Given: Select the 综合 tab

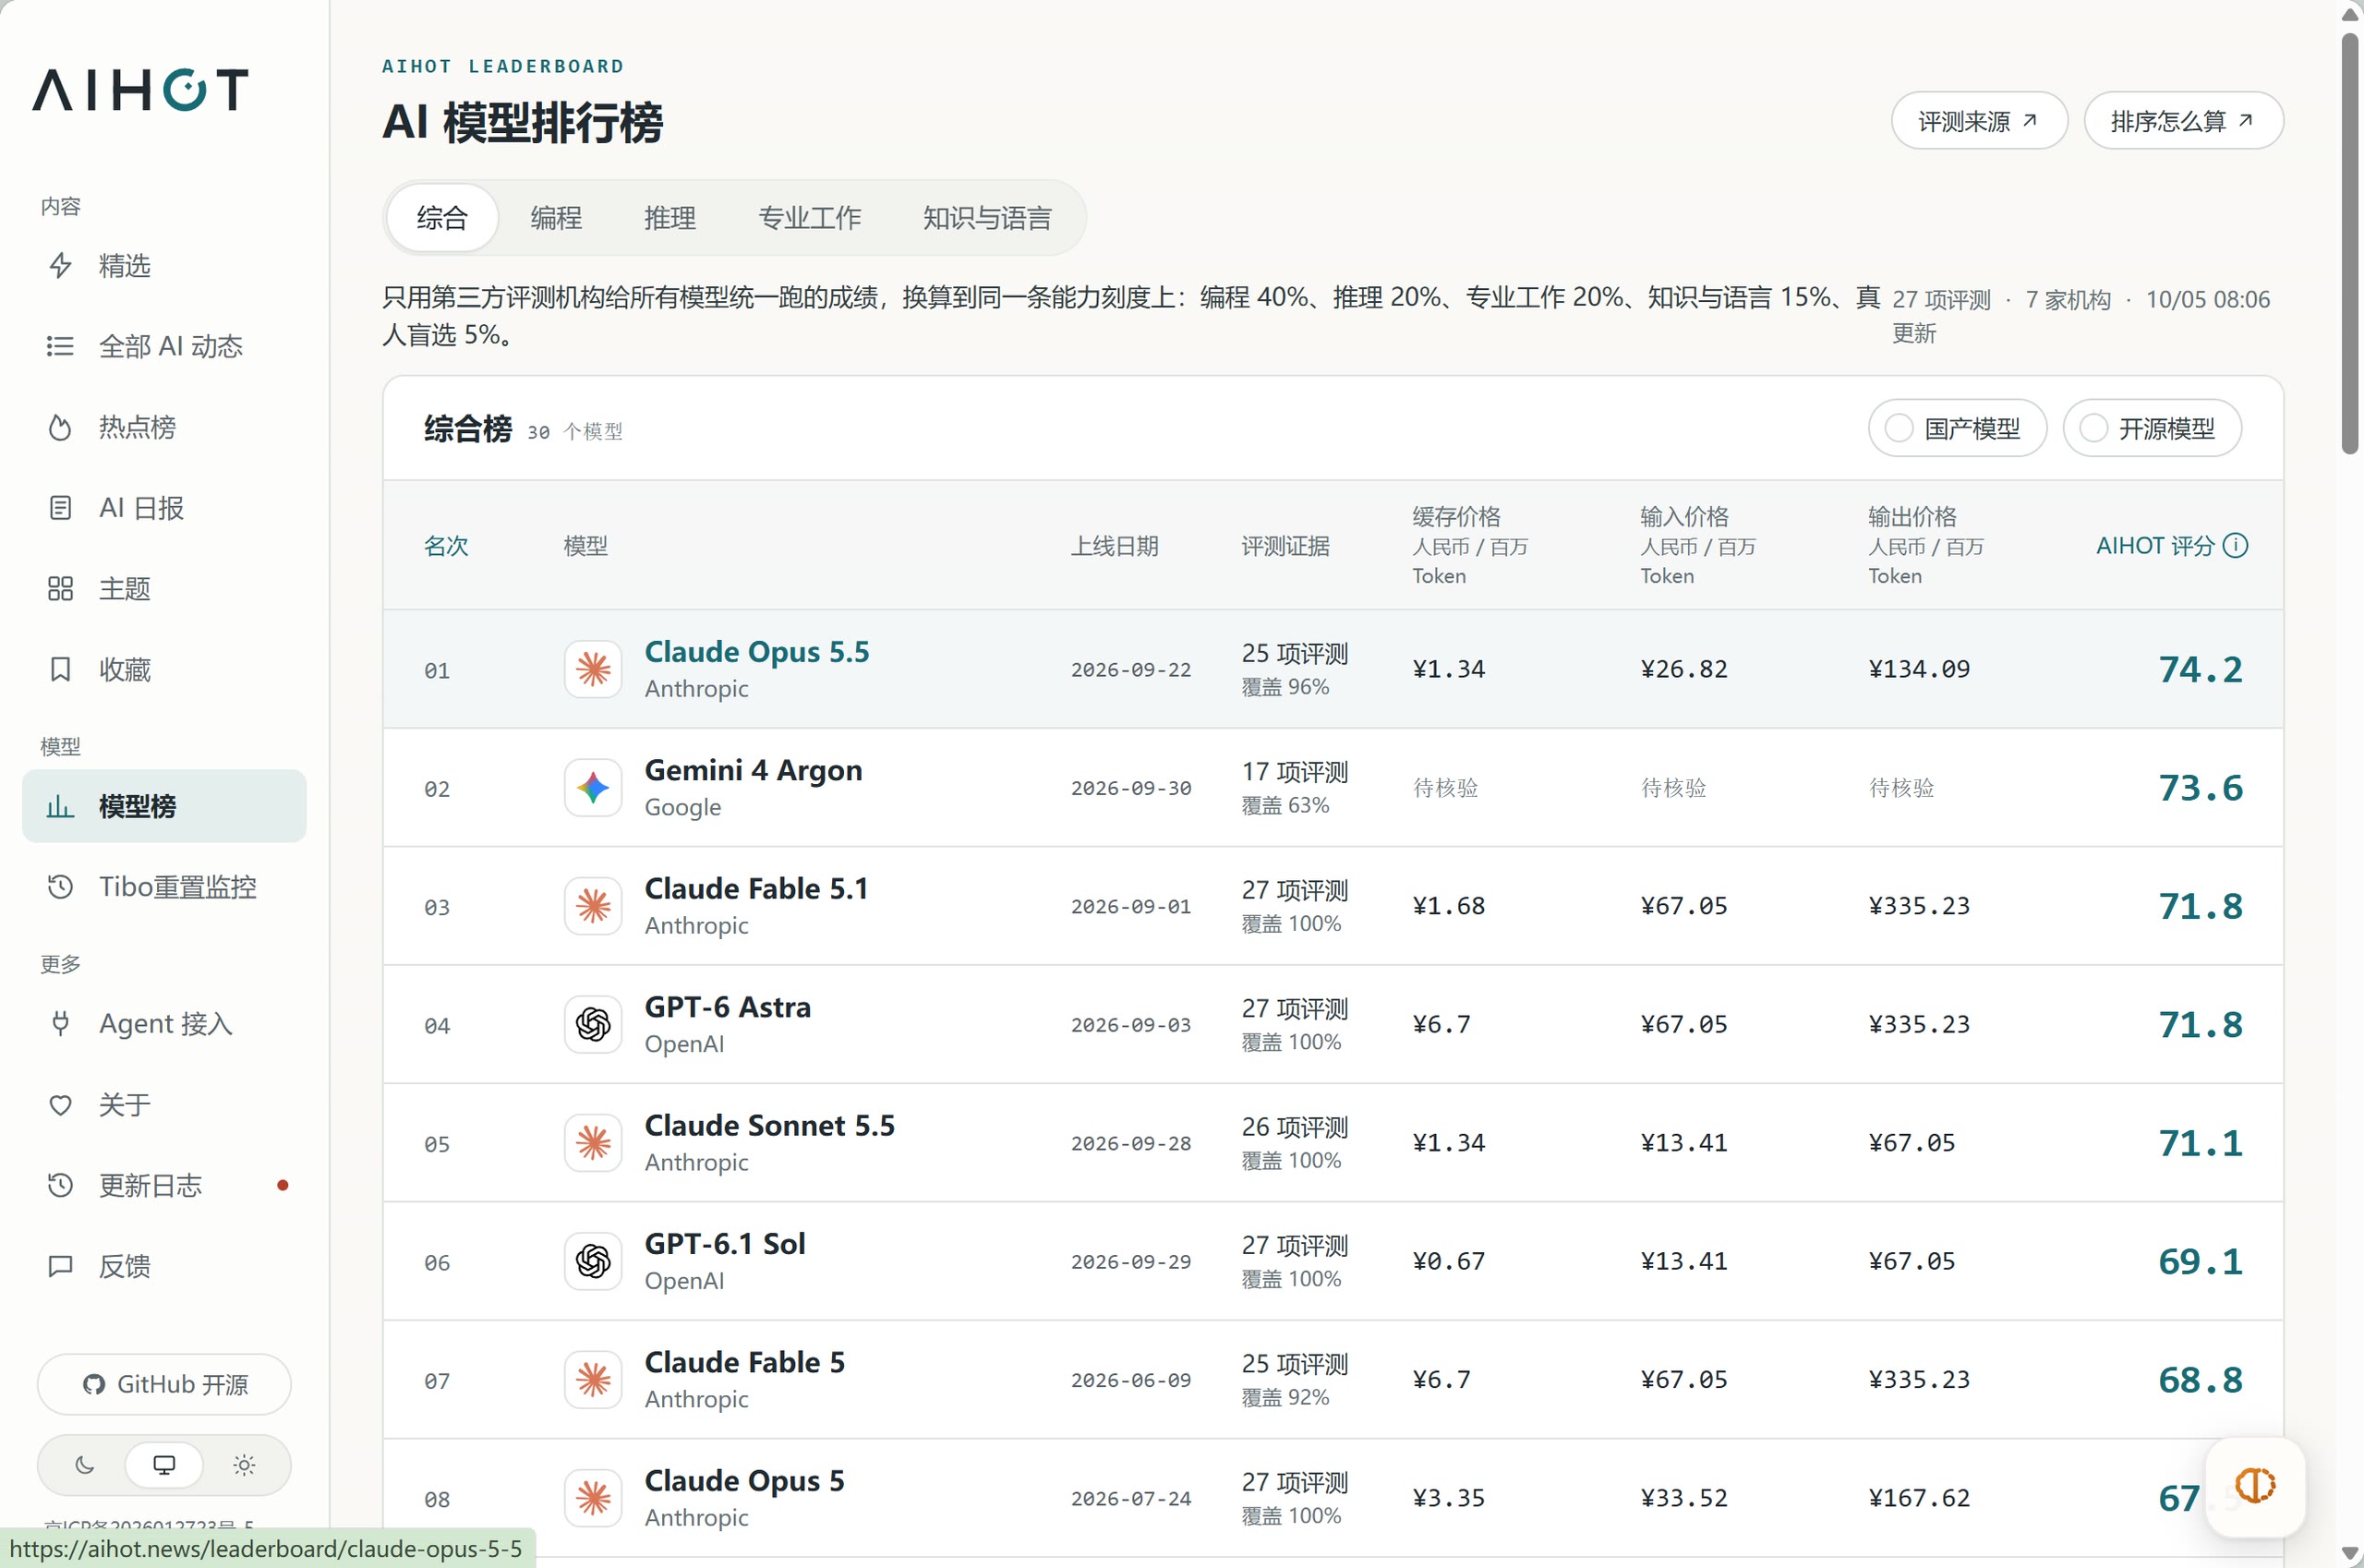Looking at the screenshot, I should (x=442, y=217).
